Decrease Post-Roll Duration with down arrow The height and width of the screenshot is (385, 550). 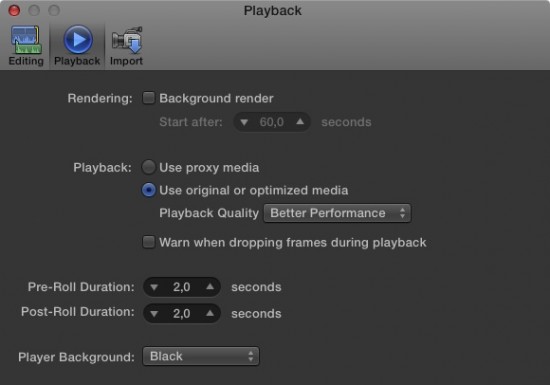click(154, 314)
